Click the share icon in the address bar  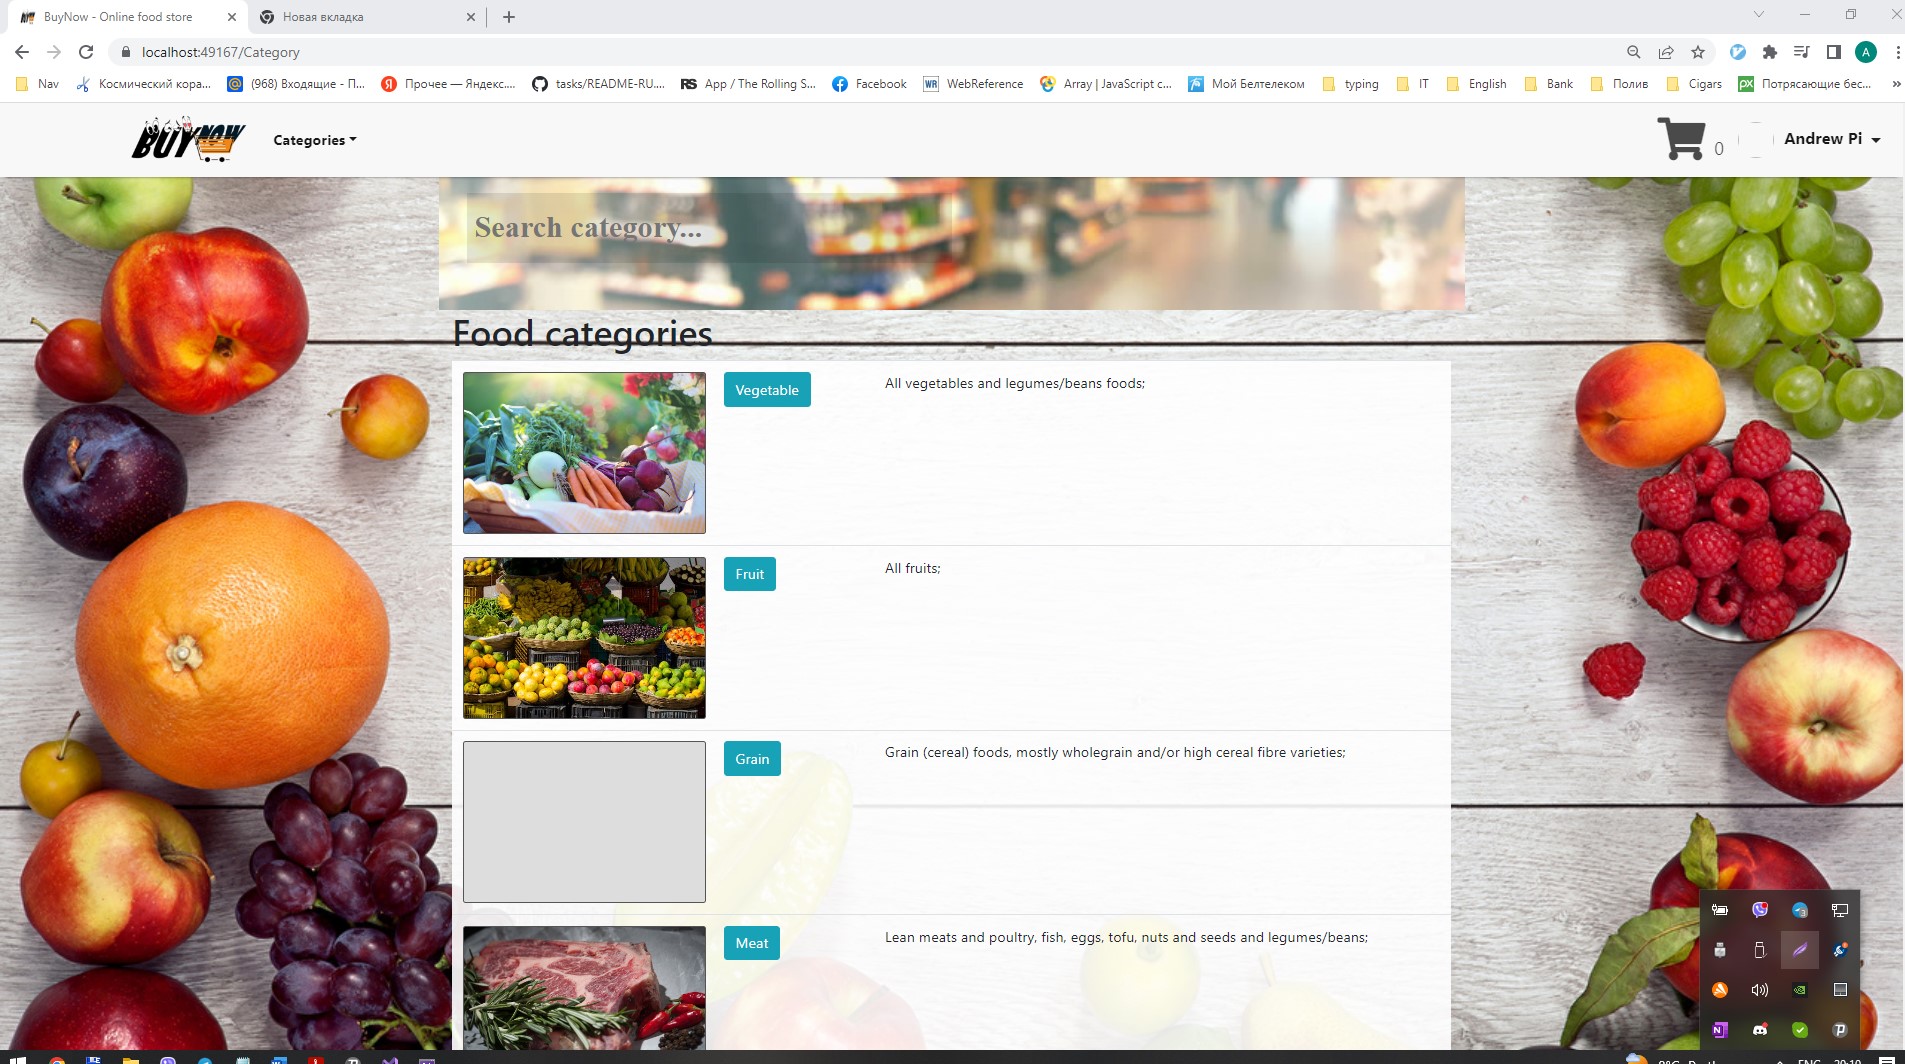[x=1666, y=52]
